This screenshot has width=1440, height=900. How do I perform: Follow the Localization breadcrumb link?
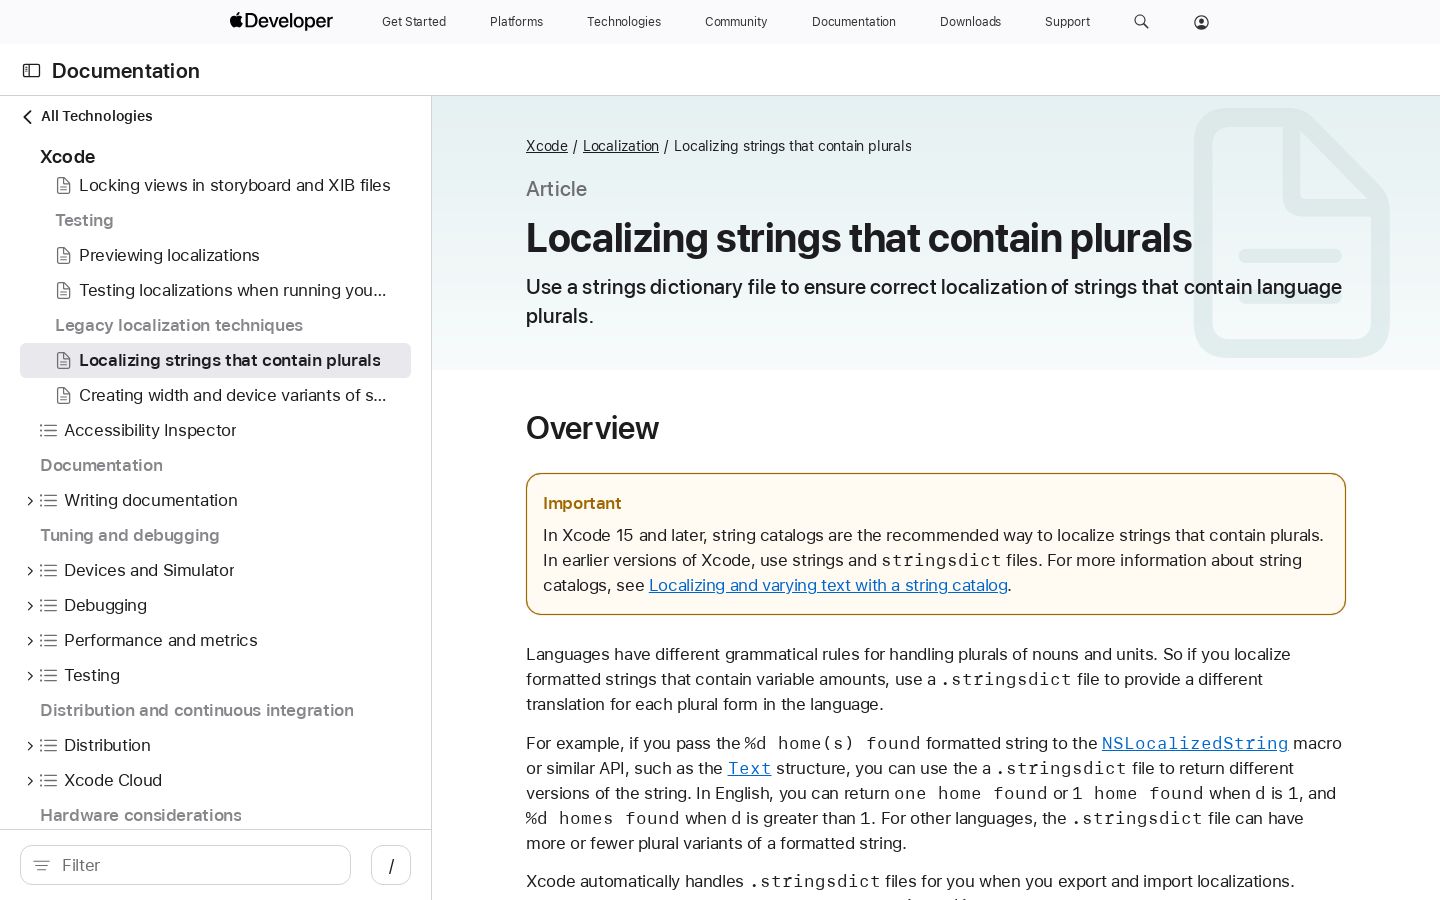pyautogui.click(x=621, y=146)
